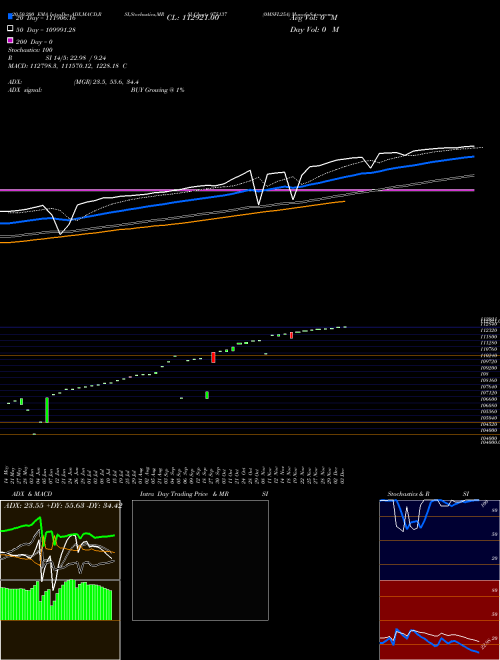The image size is (500, 660).
Task: Open the empty Intra Day Trading Price panel
Action: [200, 560]
